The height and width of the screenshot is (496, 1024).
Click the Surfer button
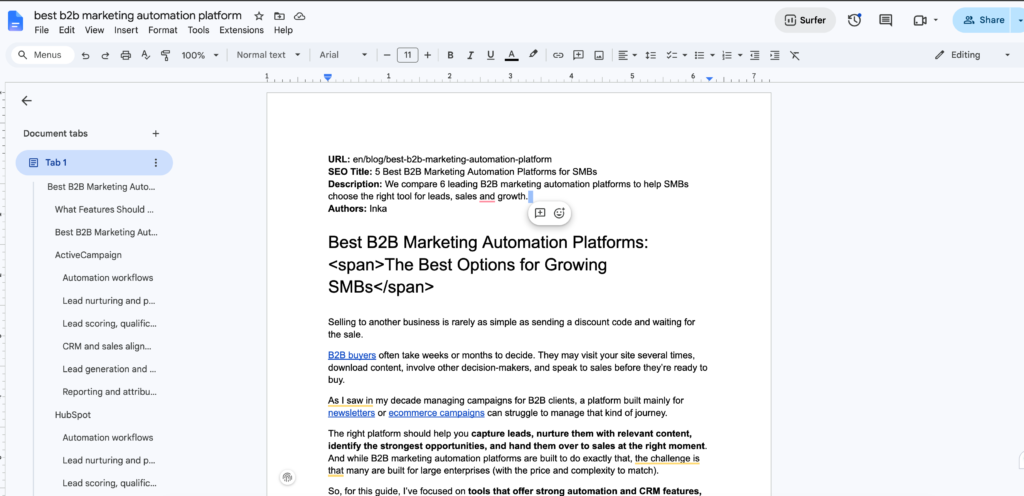coord(805,20)
